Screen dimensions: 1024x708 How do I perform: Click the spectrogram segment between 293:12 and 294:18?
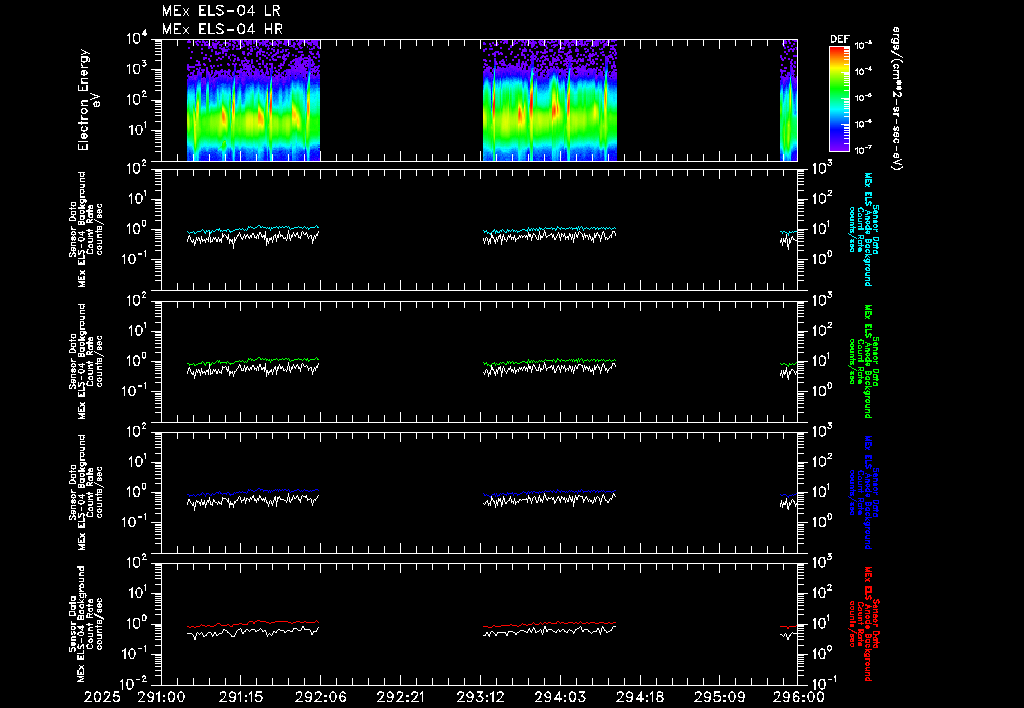(x=550, y=100)
